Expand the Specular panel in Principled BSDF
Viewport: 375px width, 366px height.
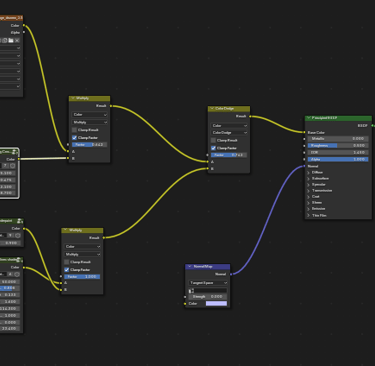point(308,184)
